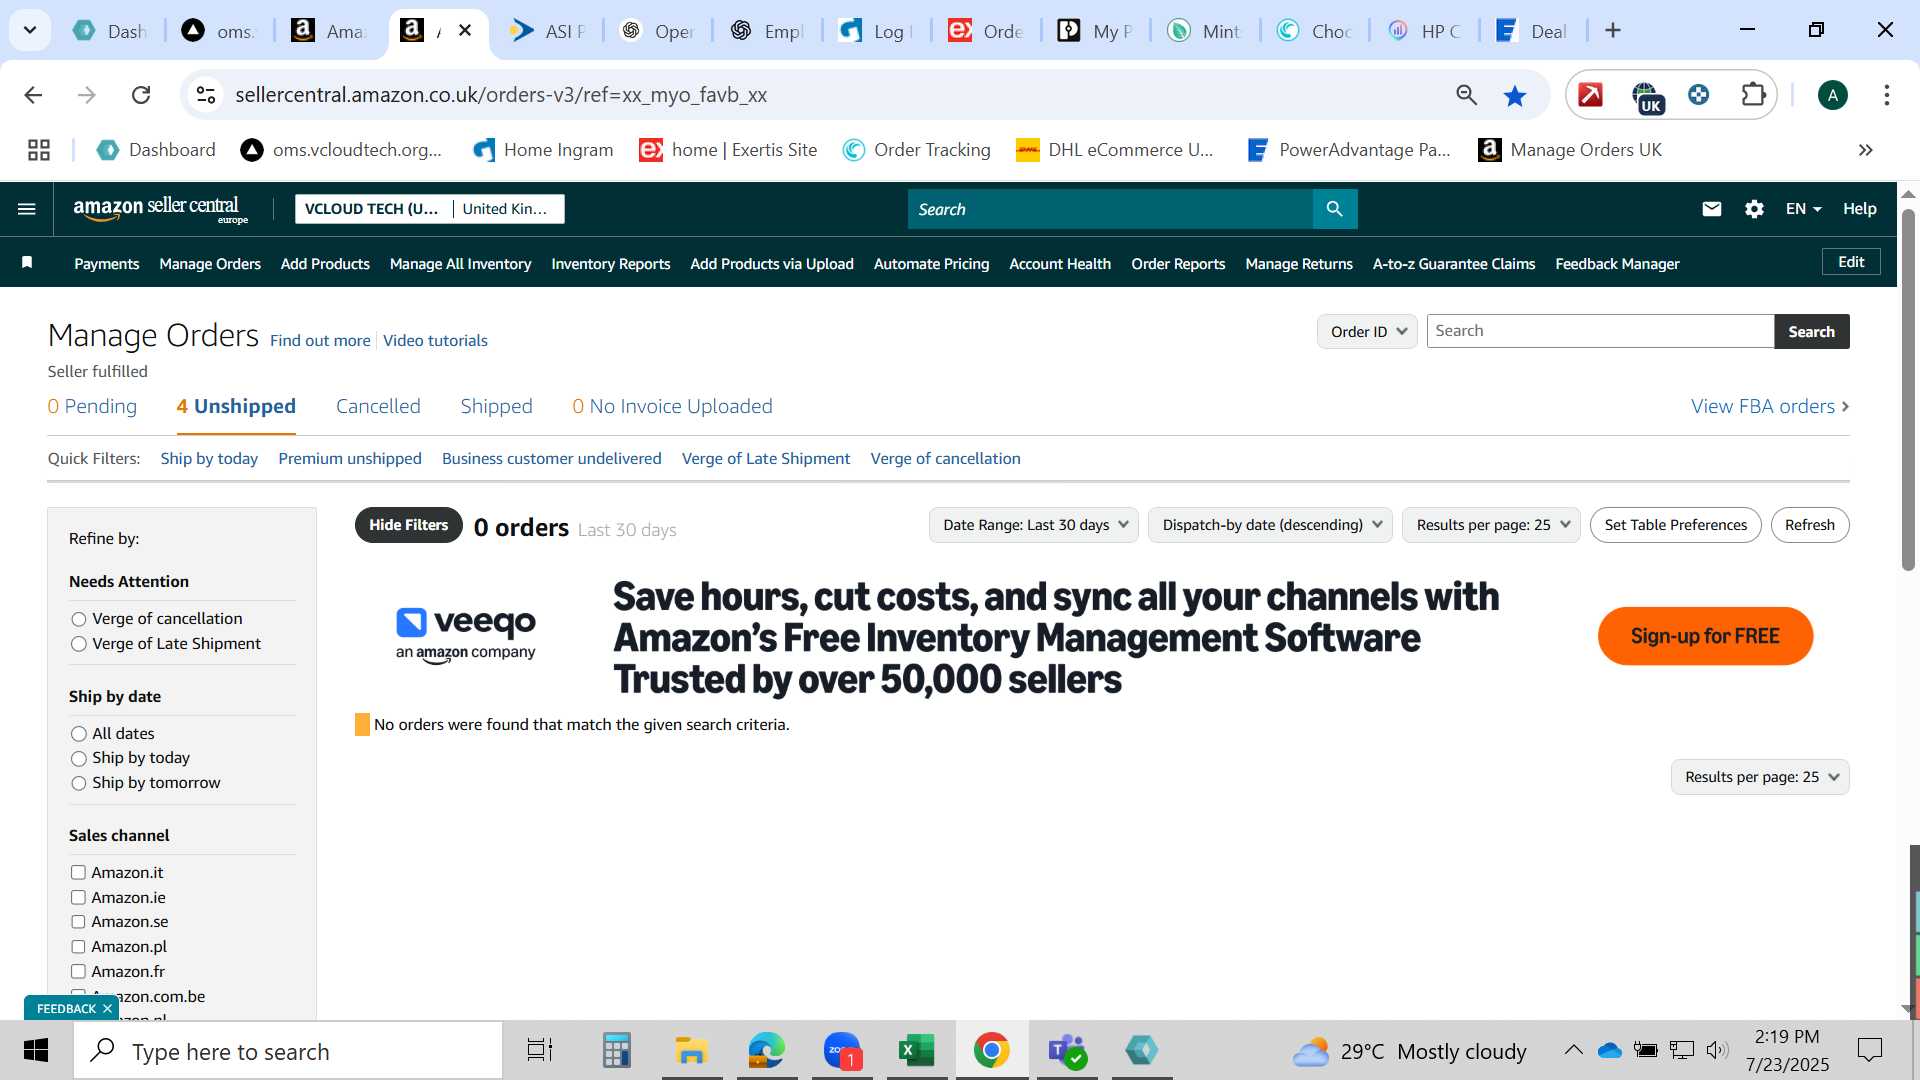Check the Amazon.pl sales channel
The image size is (1920, 1080).
78,947
